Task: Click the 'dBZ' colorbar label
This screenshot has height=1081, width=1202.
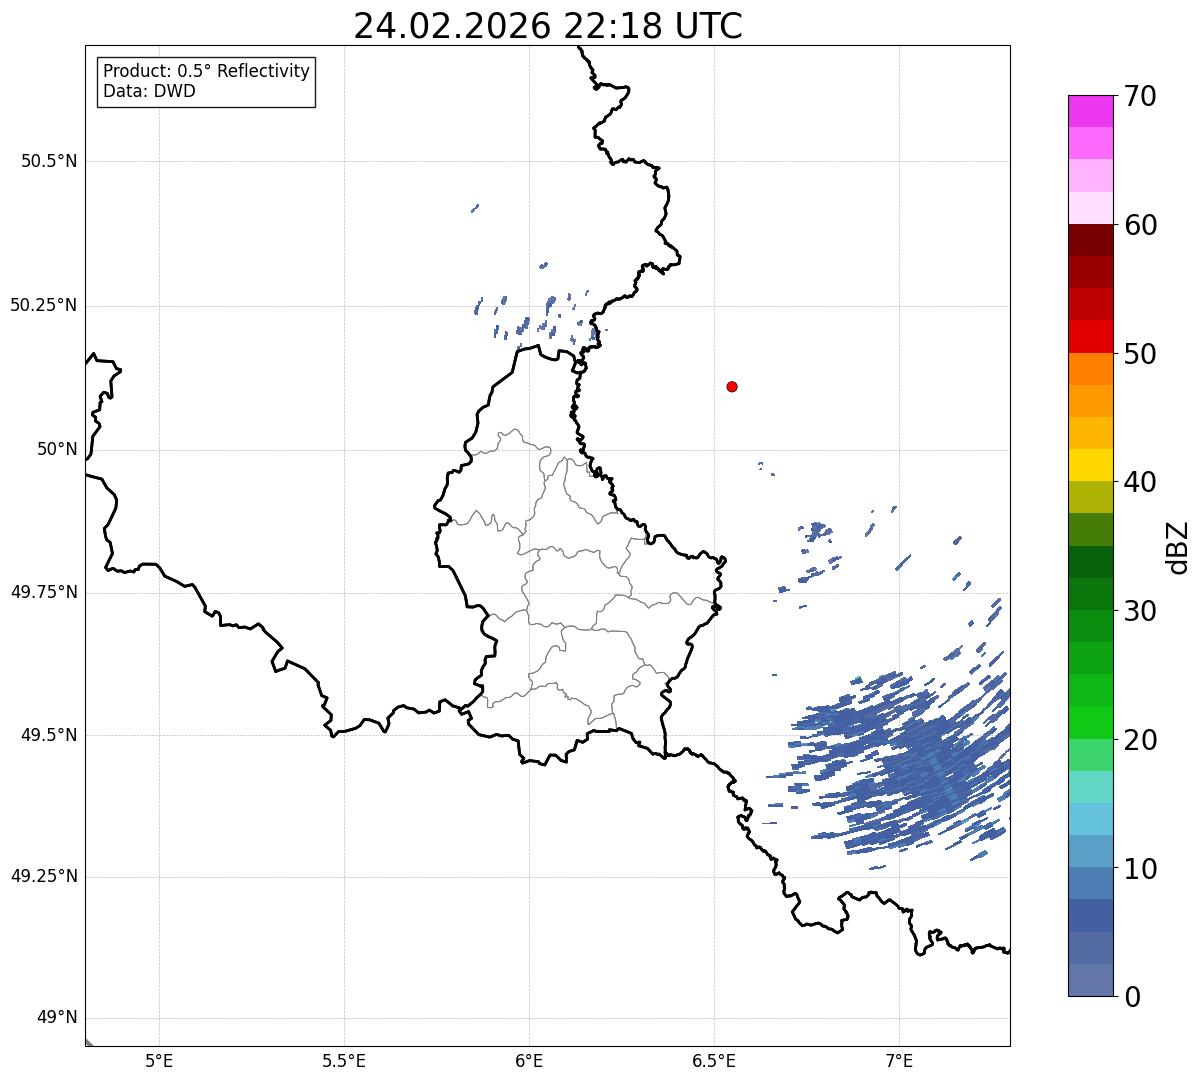Action: pyautogui.click(x=1178, y=546)
